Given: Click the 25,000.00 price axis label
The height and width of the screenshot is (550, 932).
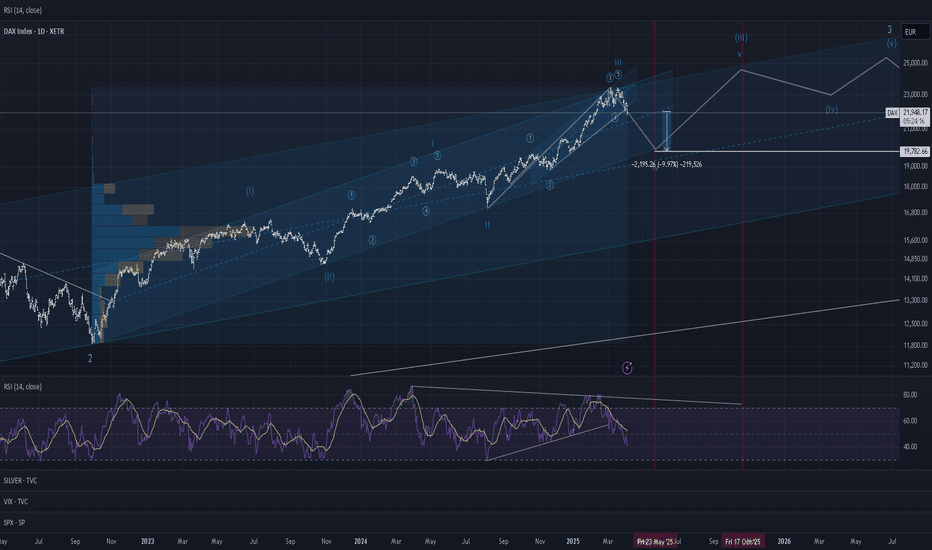Looking at the screenshot, I should click(915, 62).
